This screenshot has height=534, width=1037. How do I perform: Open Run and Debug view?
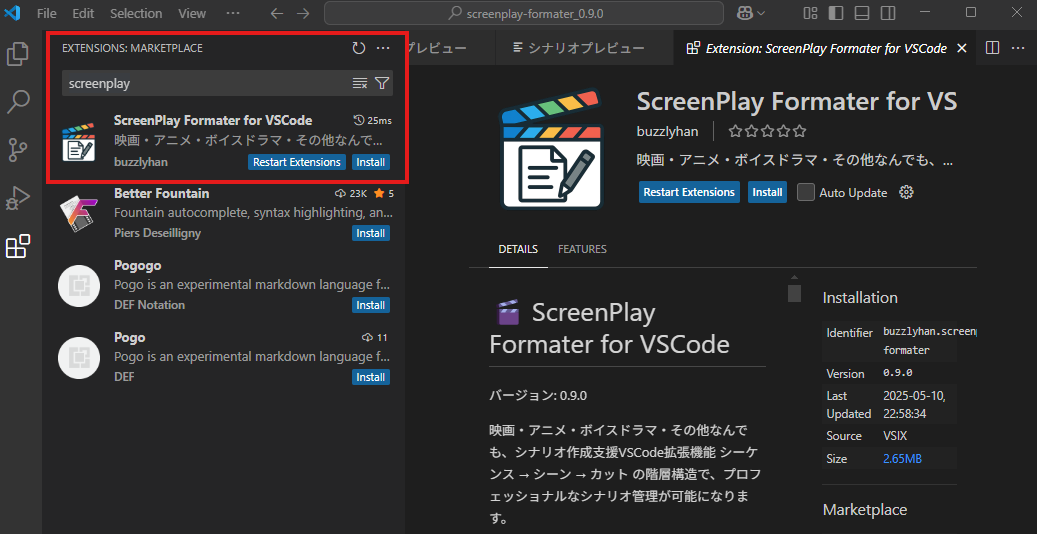(18, 199)
